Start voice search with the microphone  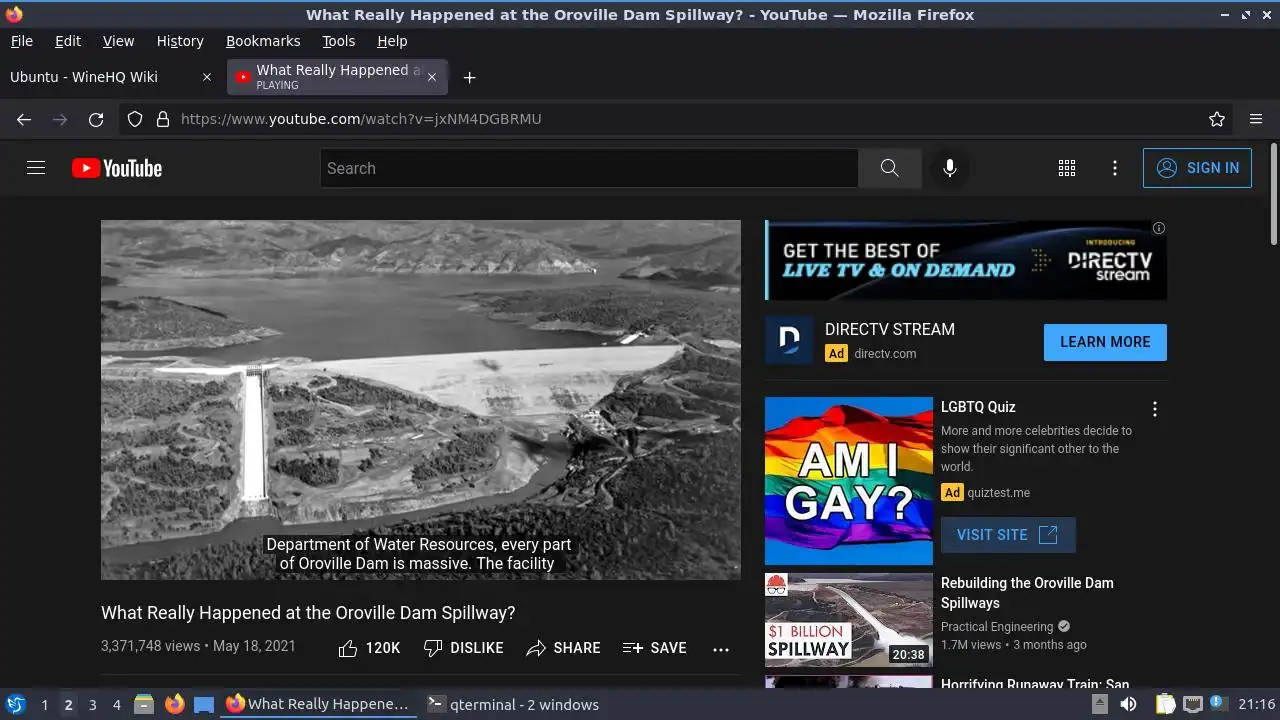(x=950, y=168)
